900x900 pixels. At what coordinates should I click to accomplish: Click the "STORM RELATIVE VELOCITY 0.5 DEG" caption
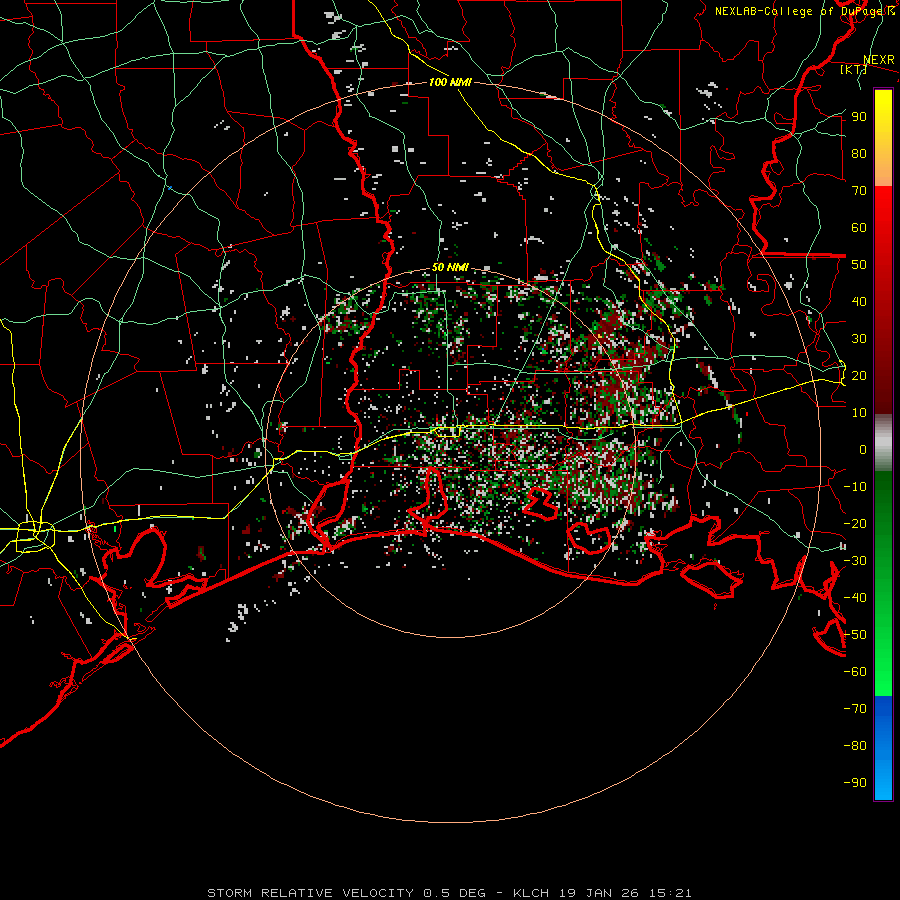346,893
